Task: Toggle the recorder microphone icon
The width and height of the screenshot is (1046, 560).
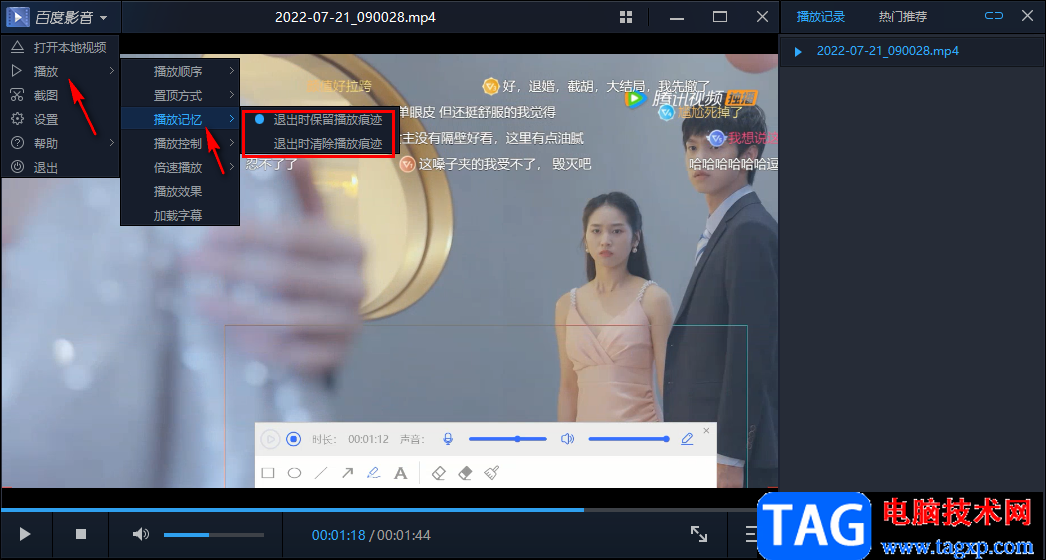Action: [x=448, y=439]
